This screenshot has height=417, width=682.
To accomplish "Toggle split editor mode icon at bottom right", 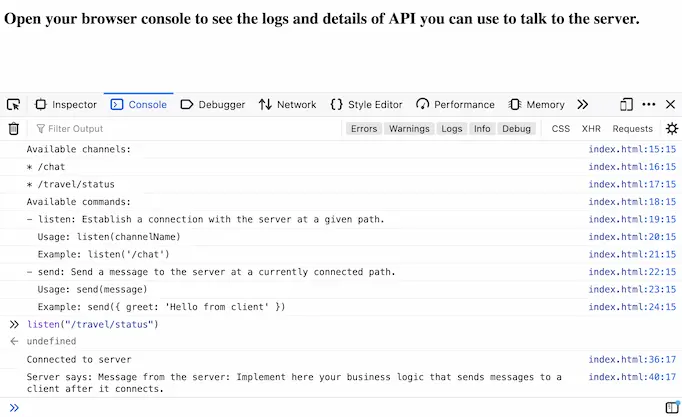I will (671, 407).
